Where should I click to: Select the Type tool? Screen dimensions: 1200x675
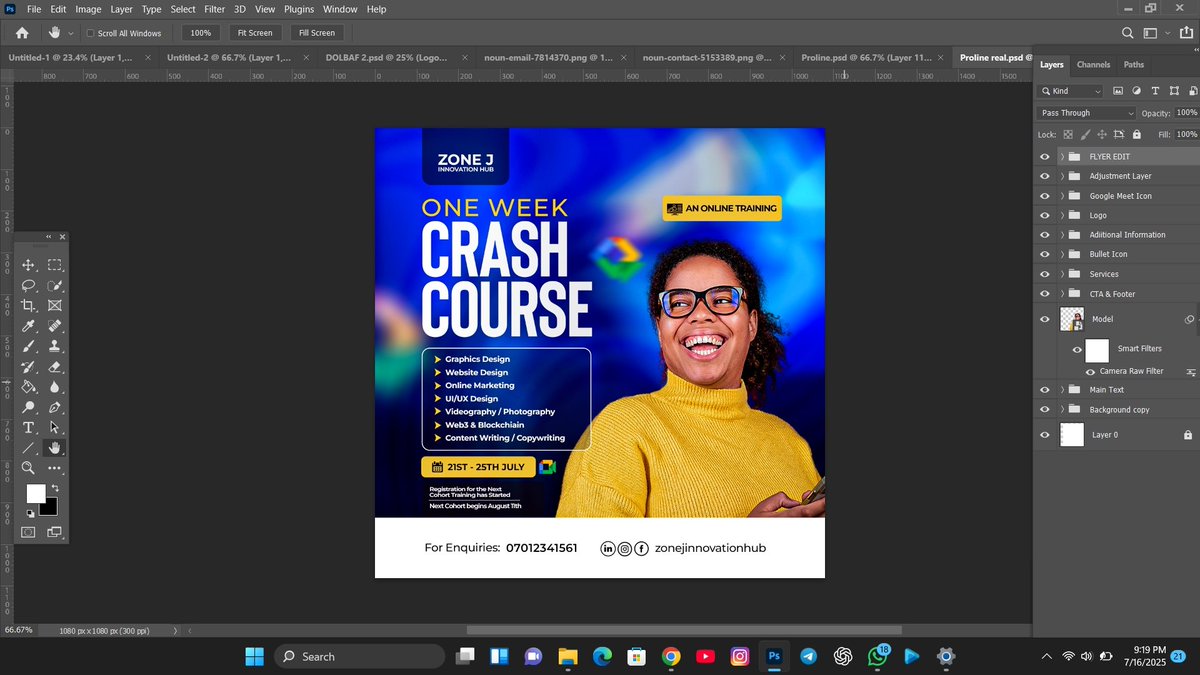click(29, 428)
